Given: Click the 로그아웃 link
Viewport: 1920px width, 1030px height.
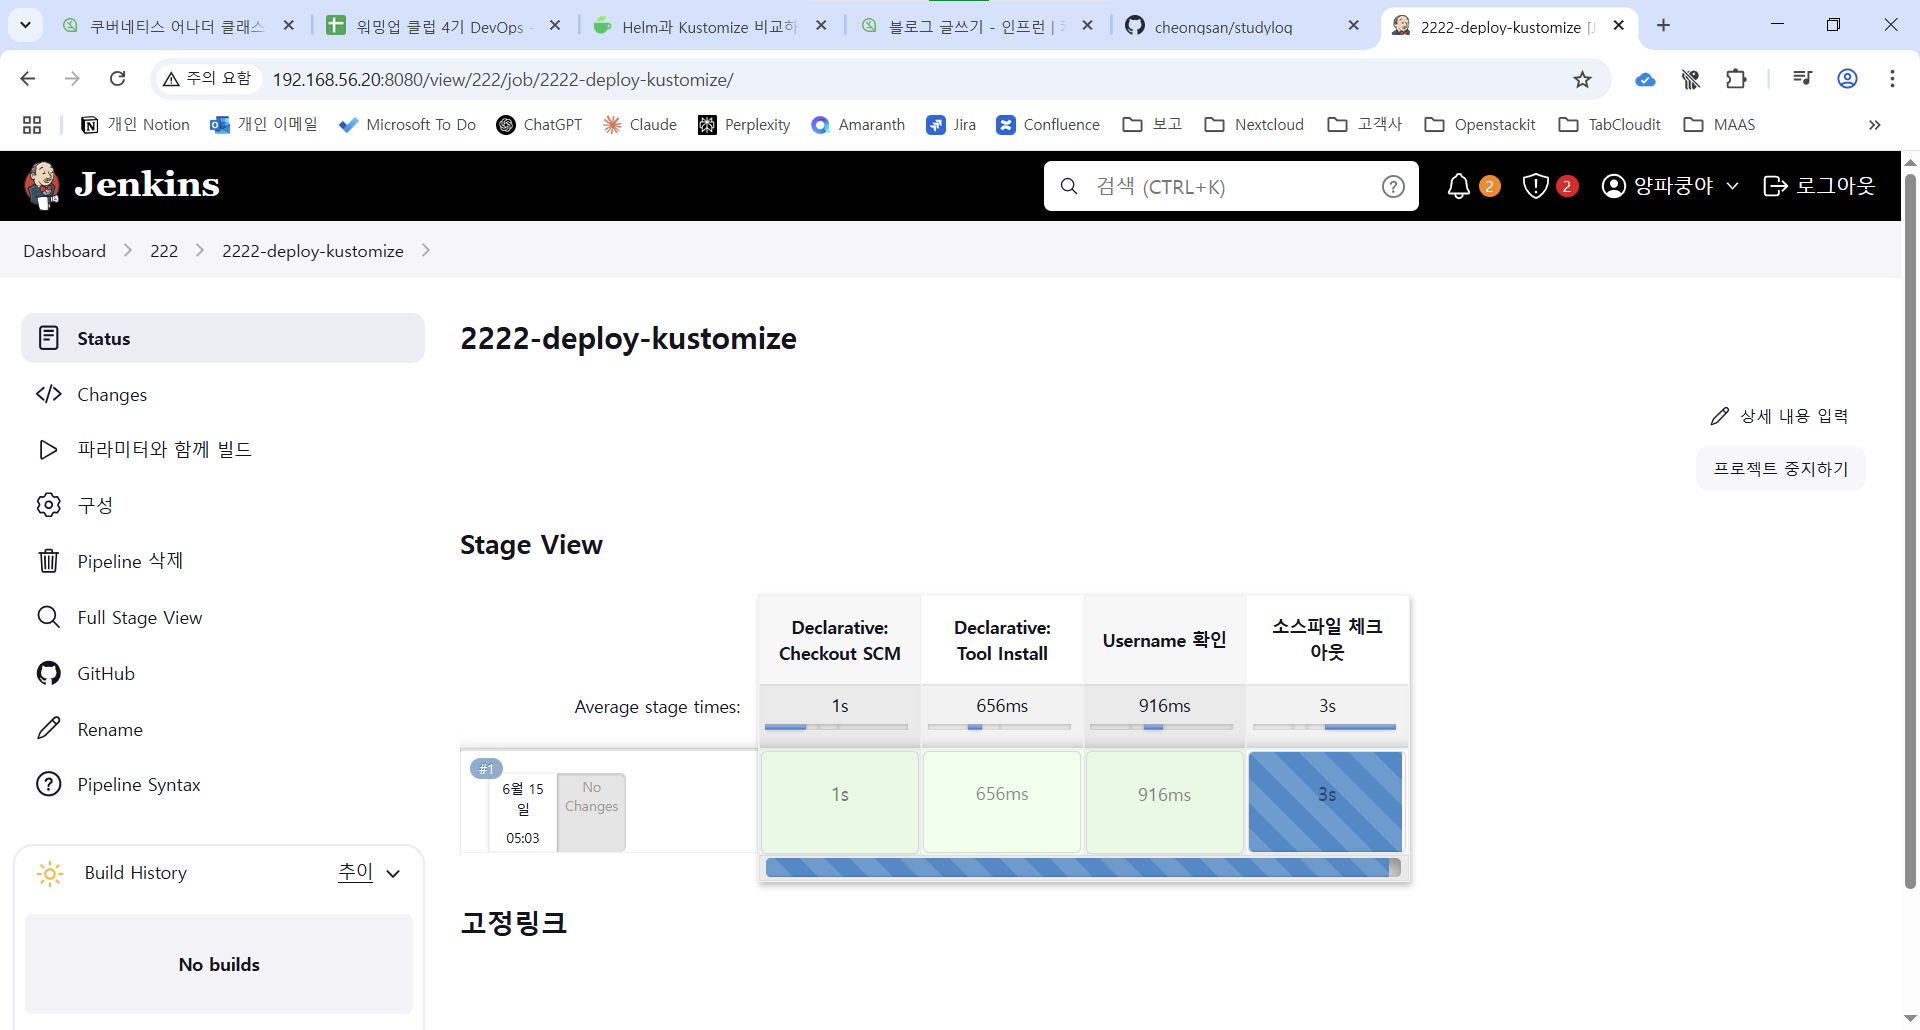Looking at the screenshot, I should [x=1819, y=186].
